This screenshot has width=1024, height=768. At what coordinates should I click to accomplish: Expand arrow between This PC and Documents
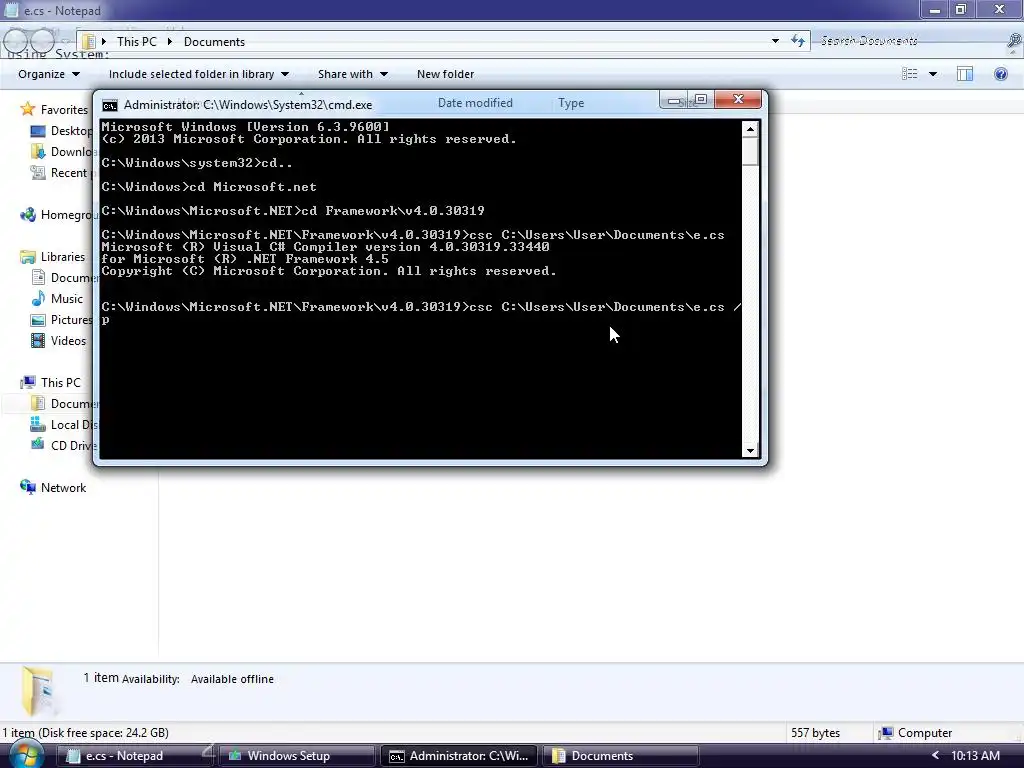[170, 42]
